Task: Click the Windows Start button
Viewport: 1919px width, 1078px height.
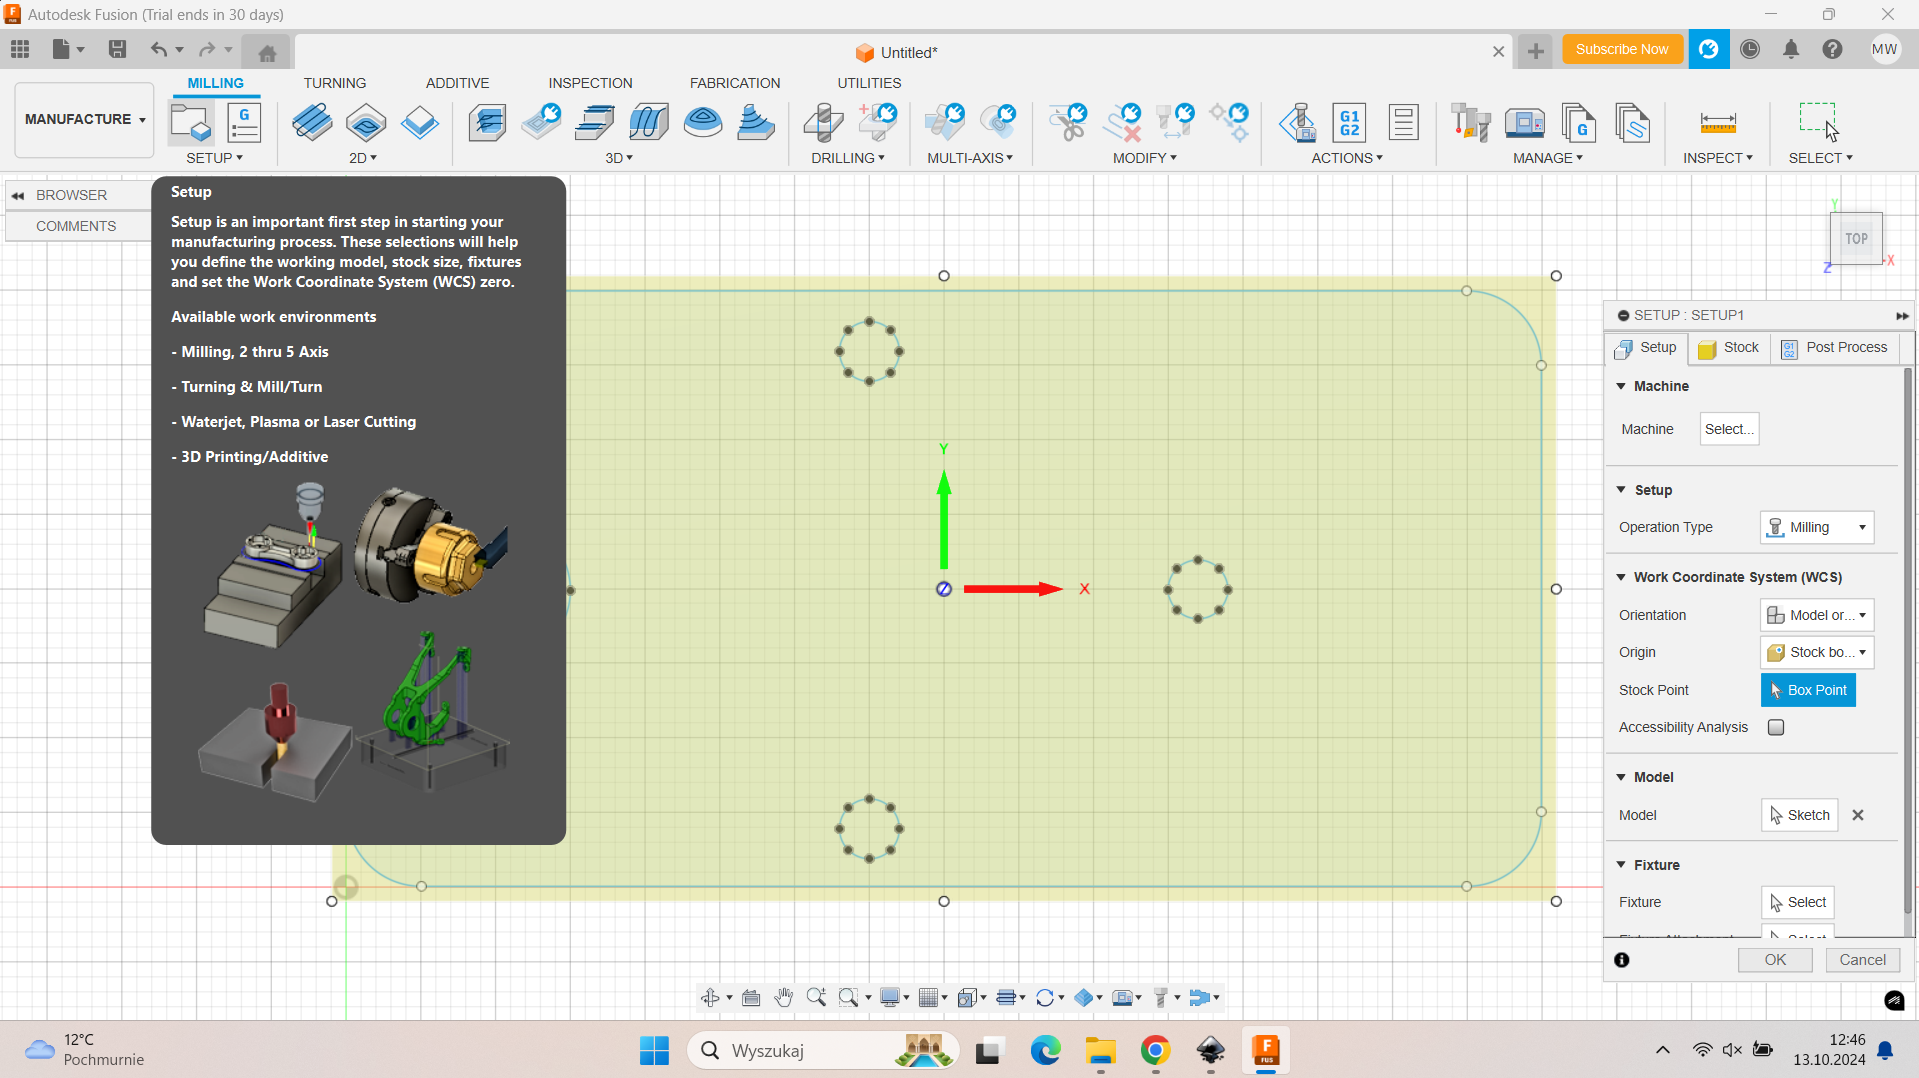Action: (655, 1051)
